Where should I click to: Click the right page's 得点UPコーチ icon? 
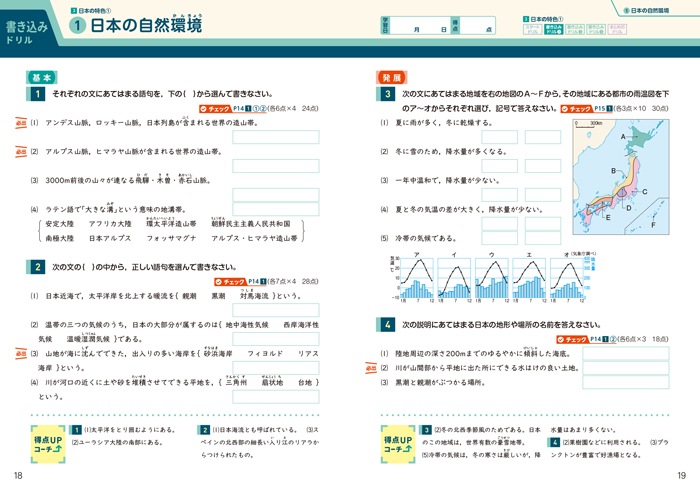click(x=400, y=442)
